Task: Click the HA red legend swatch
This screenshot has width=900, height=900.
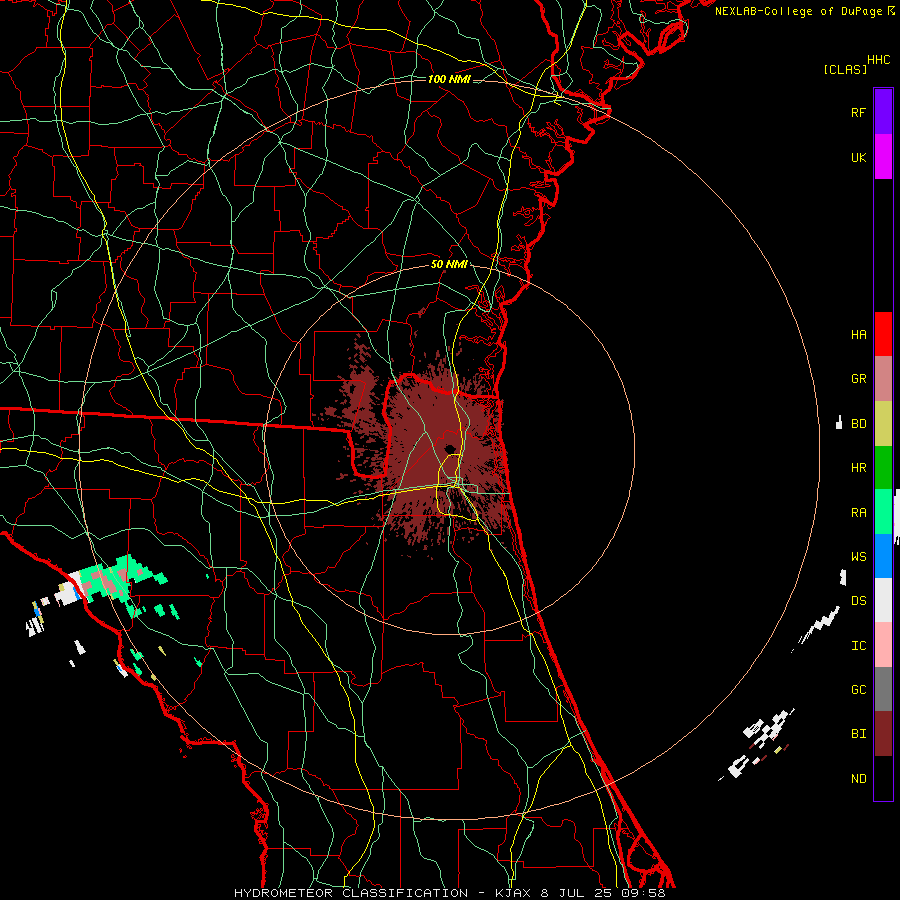Action: click(883, 334)
